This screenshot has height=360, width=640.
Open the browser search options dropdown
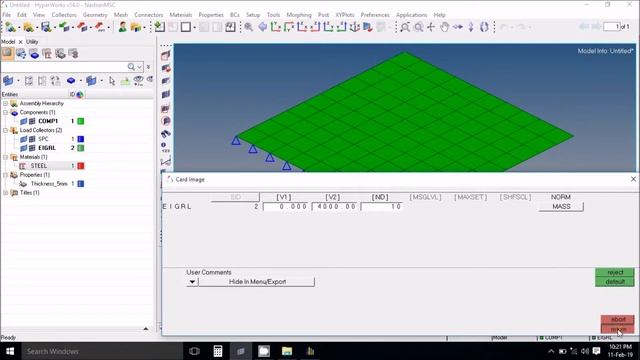(140, 67)
